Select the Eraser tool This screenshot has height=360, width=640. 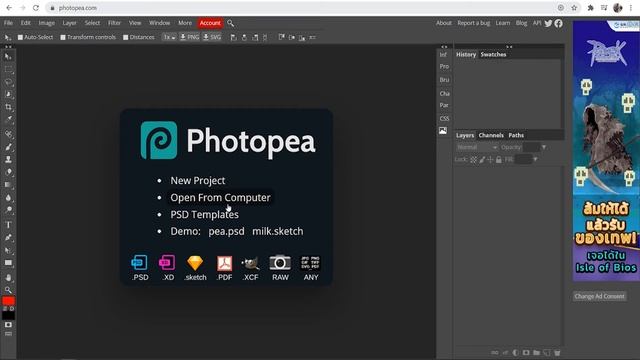8,172
